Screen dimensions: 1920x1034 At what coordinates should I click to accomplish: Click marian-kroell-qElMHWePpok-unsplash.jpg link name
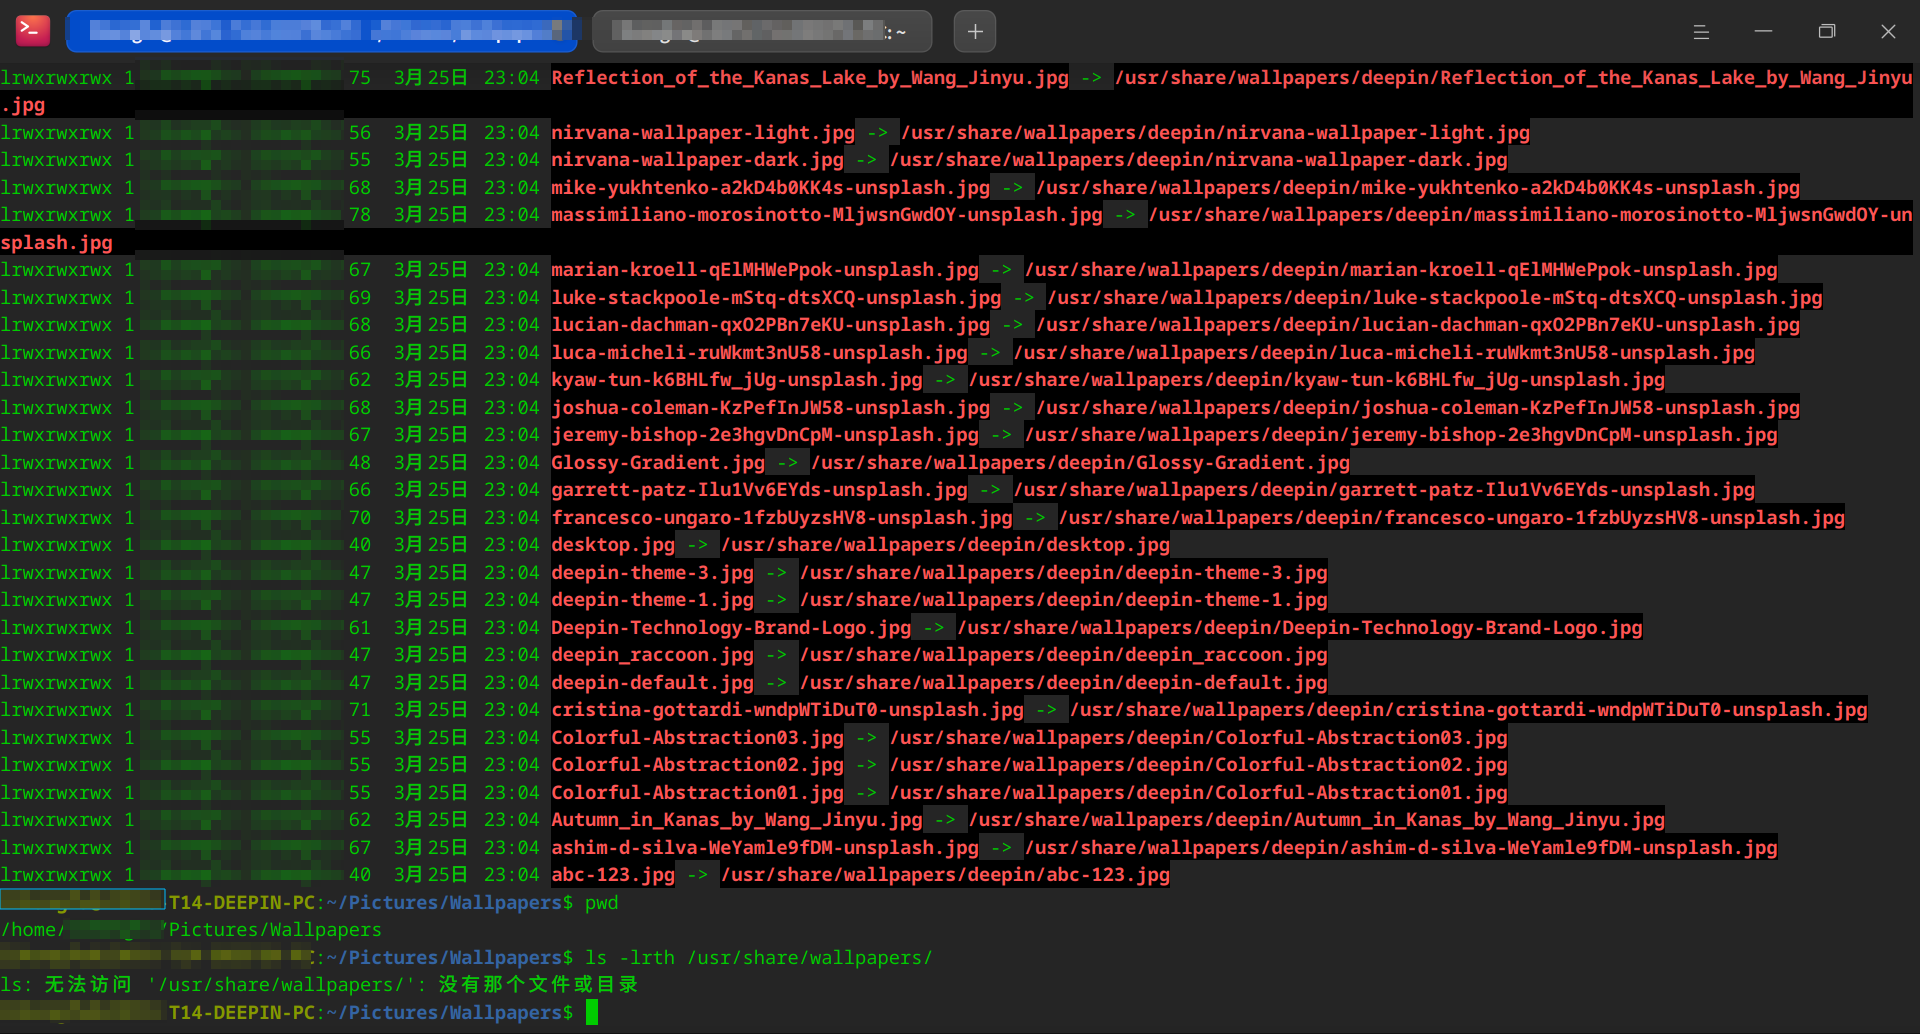(x=765, y=270)
